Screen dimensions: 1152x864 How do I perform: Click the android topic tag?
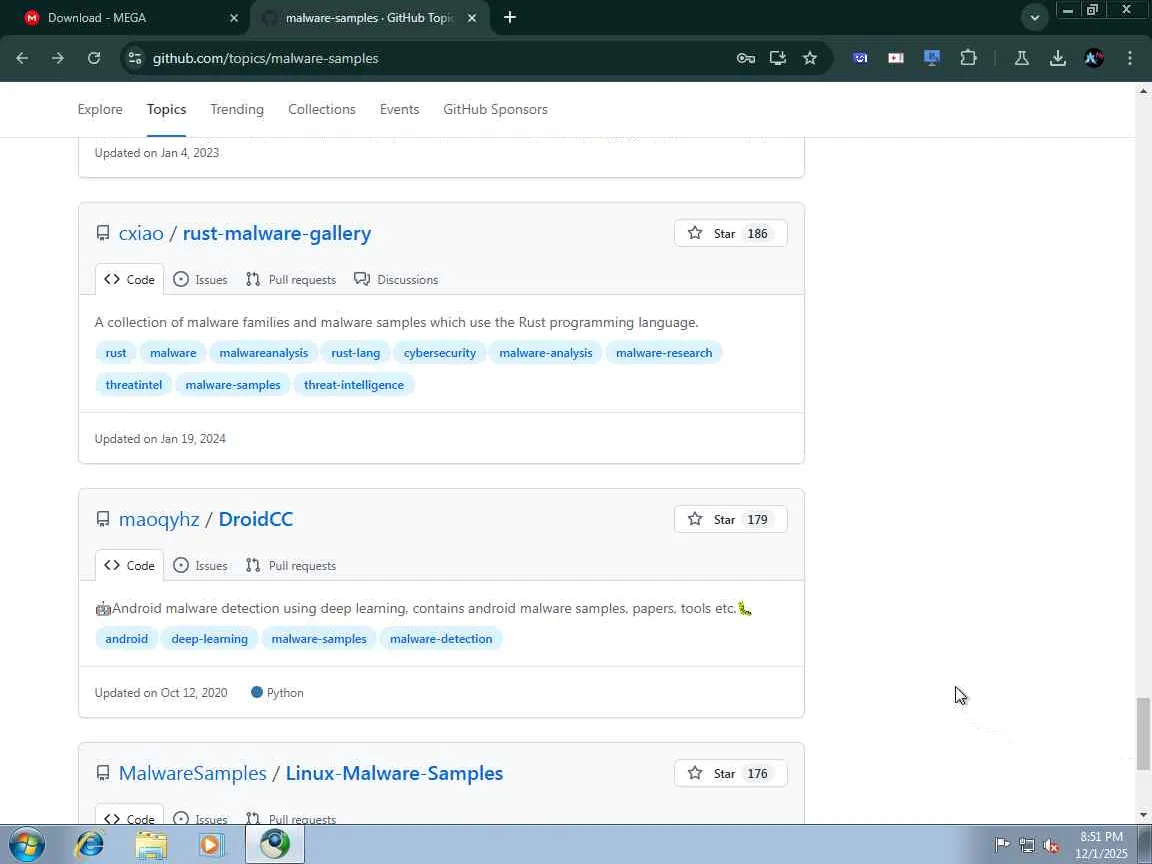pyautogui.click(x=126, y=638)
